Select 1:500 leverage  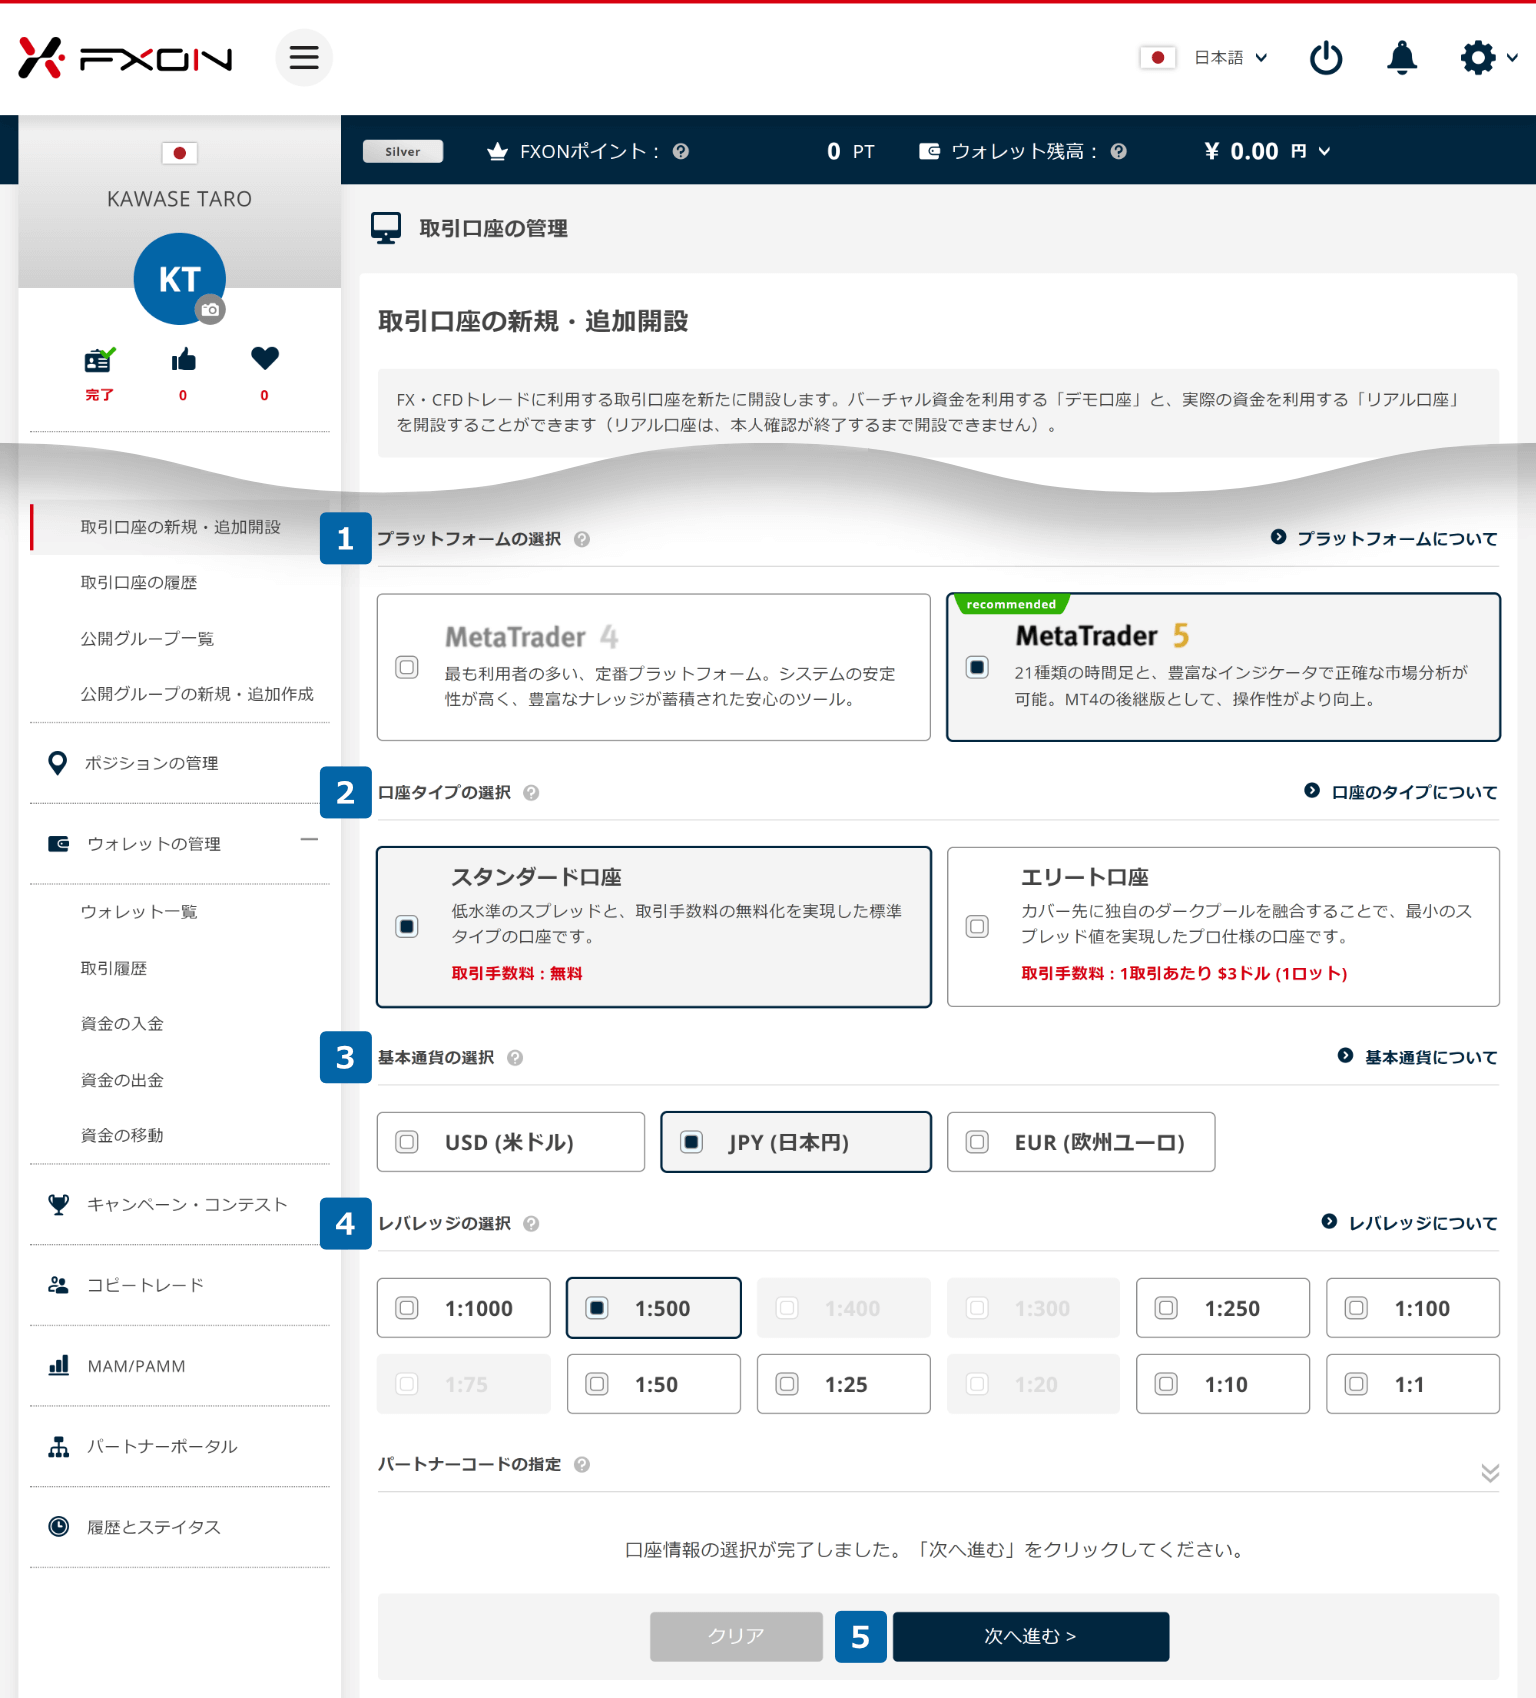654,1308
